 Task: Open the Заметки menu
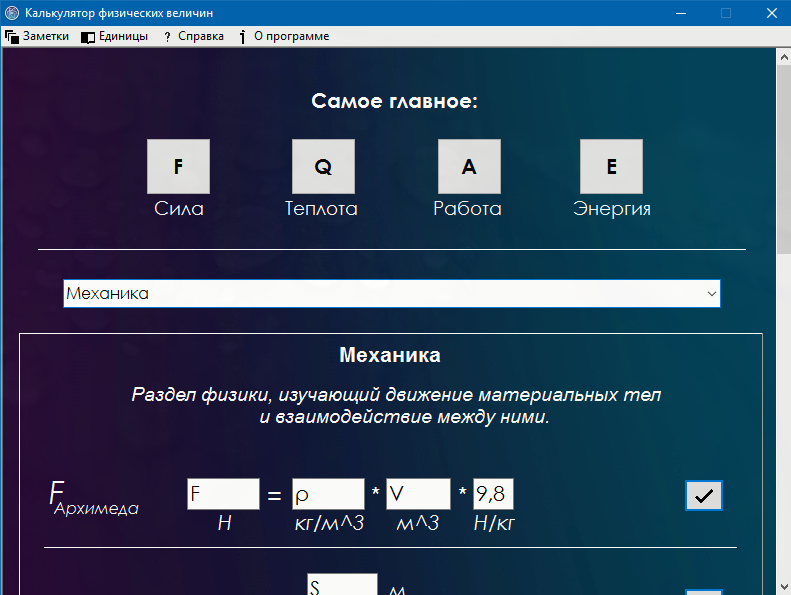(x=37, y=36)
